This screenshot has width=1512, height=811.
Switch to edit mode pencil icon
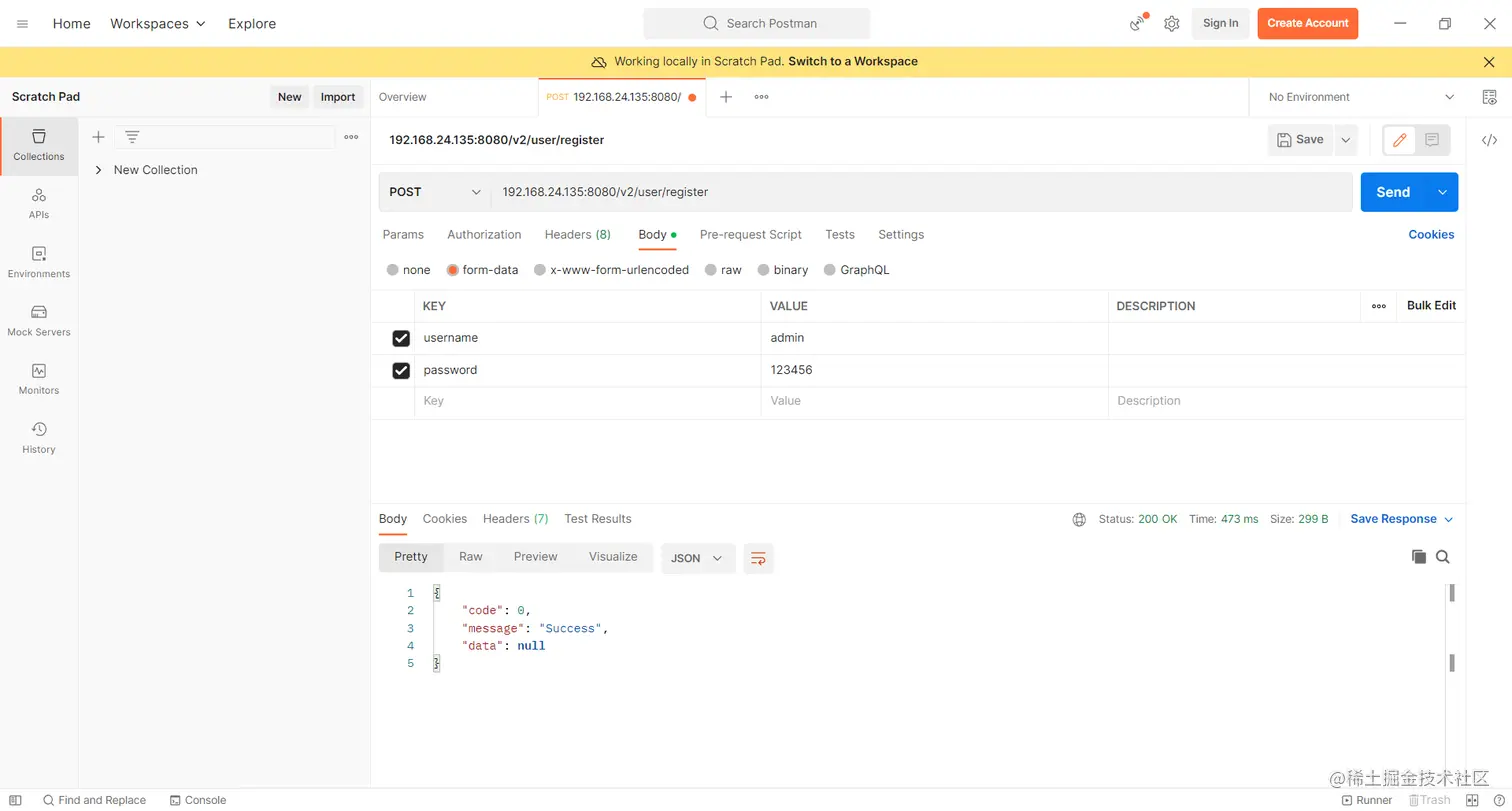tap(1400, 140)
